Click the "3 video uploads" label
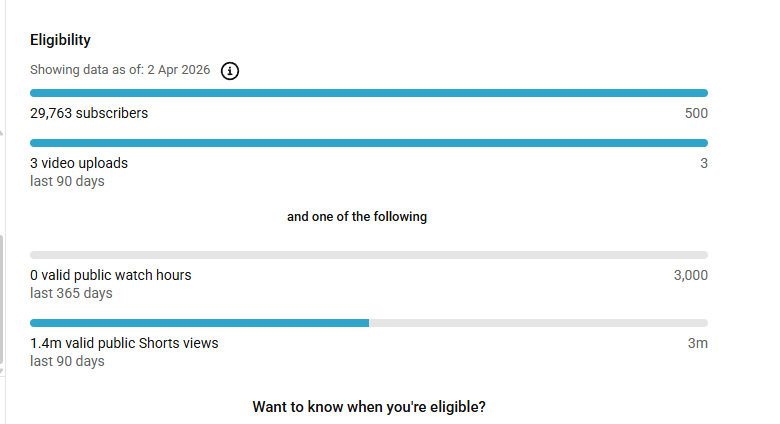The width and height of the screenshot is (780, 424). (x=79, y=163)
